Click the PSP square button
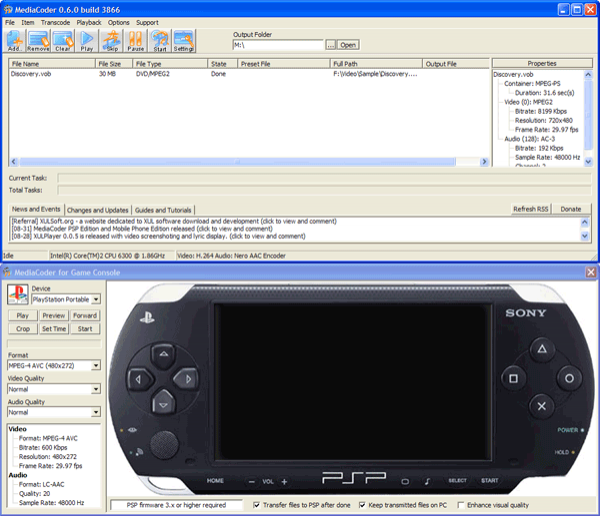This screenshot has width=600, height=516. tap(513, 379)
